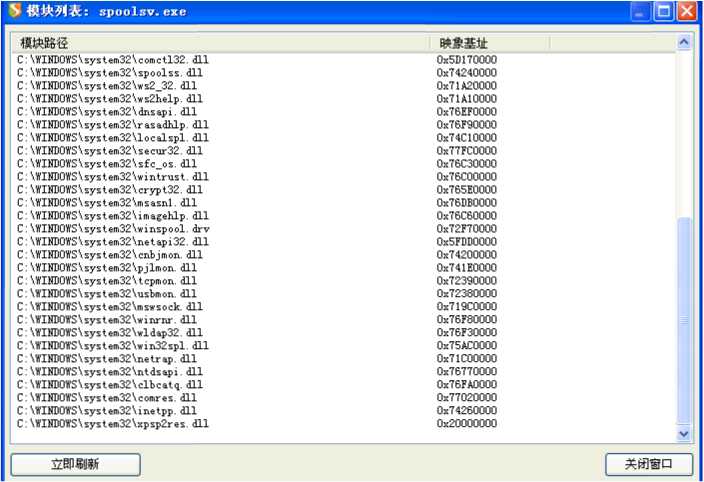Viewport: 704px width, 482px height.
Task: Click base address 0x765E0000
Action: [x=466, y=190]
